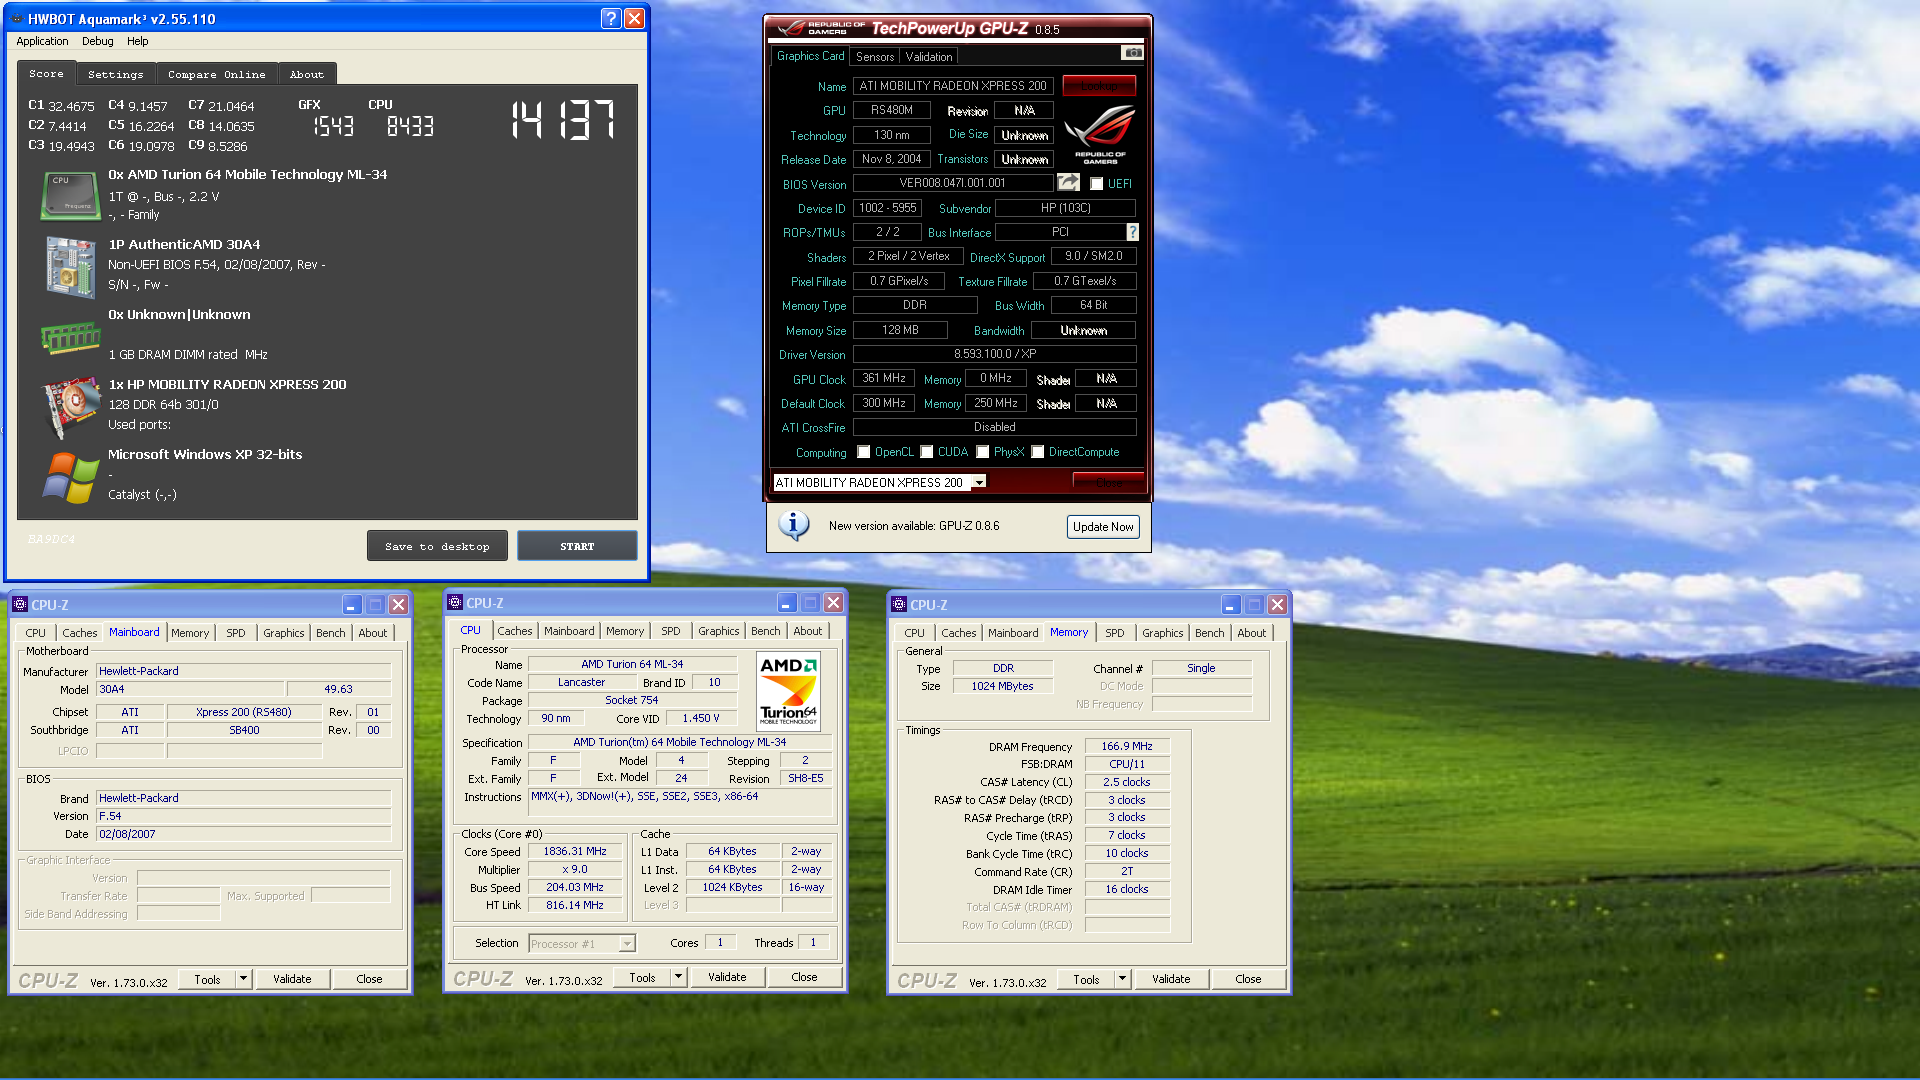Click the RAM module icon in Aquamark

coord(69,338)
